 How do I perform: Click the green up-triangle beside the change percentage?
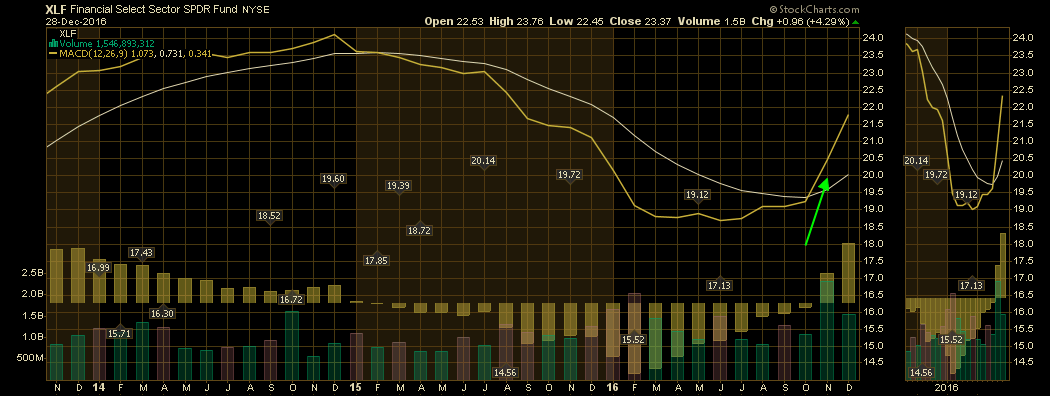pos(856,21)
